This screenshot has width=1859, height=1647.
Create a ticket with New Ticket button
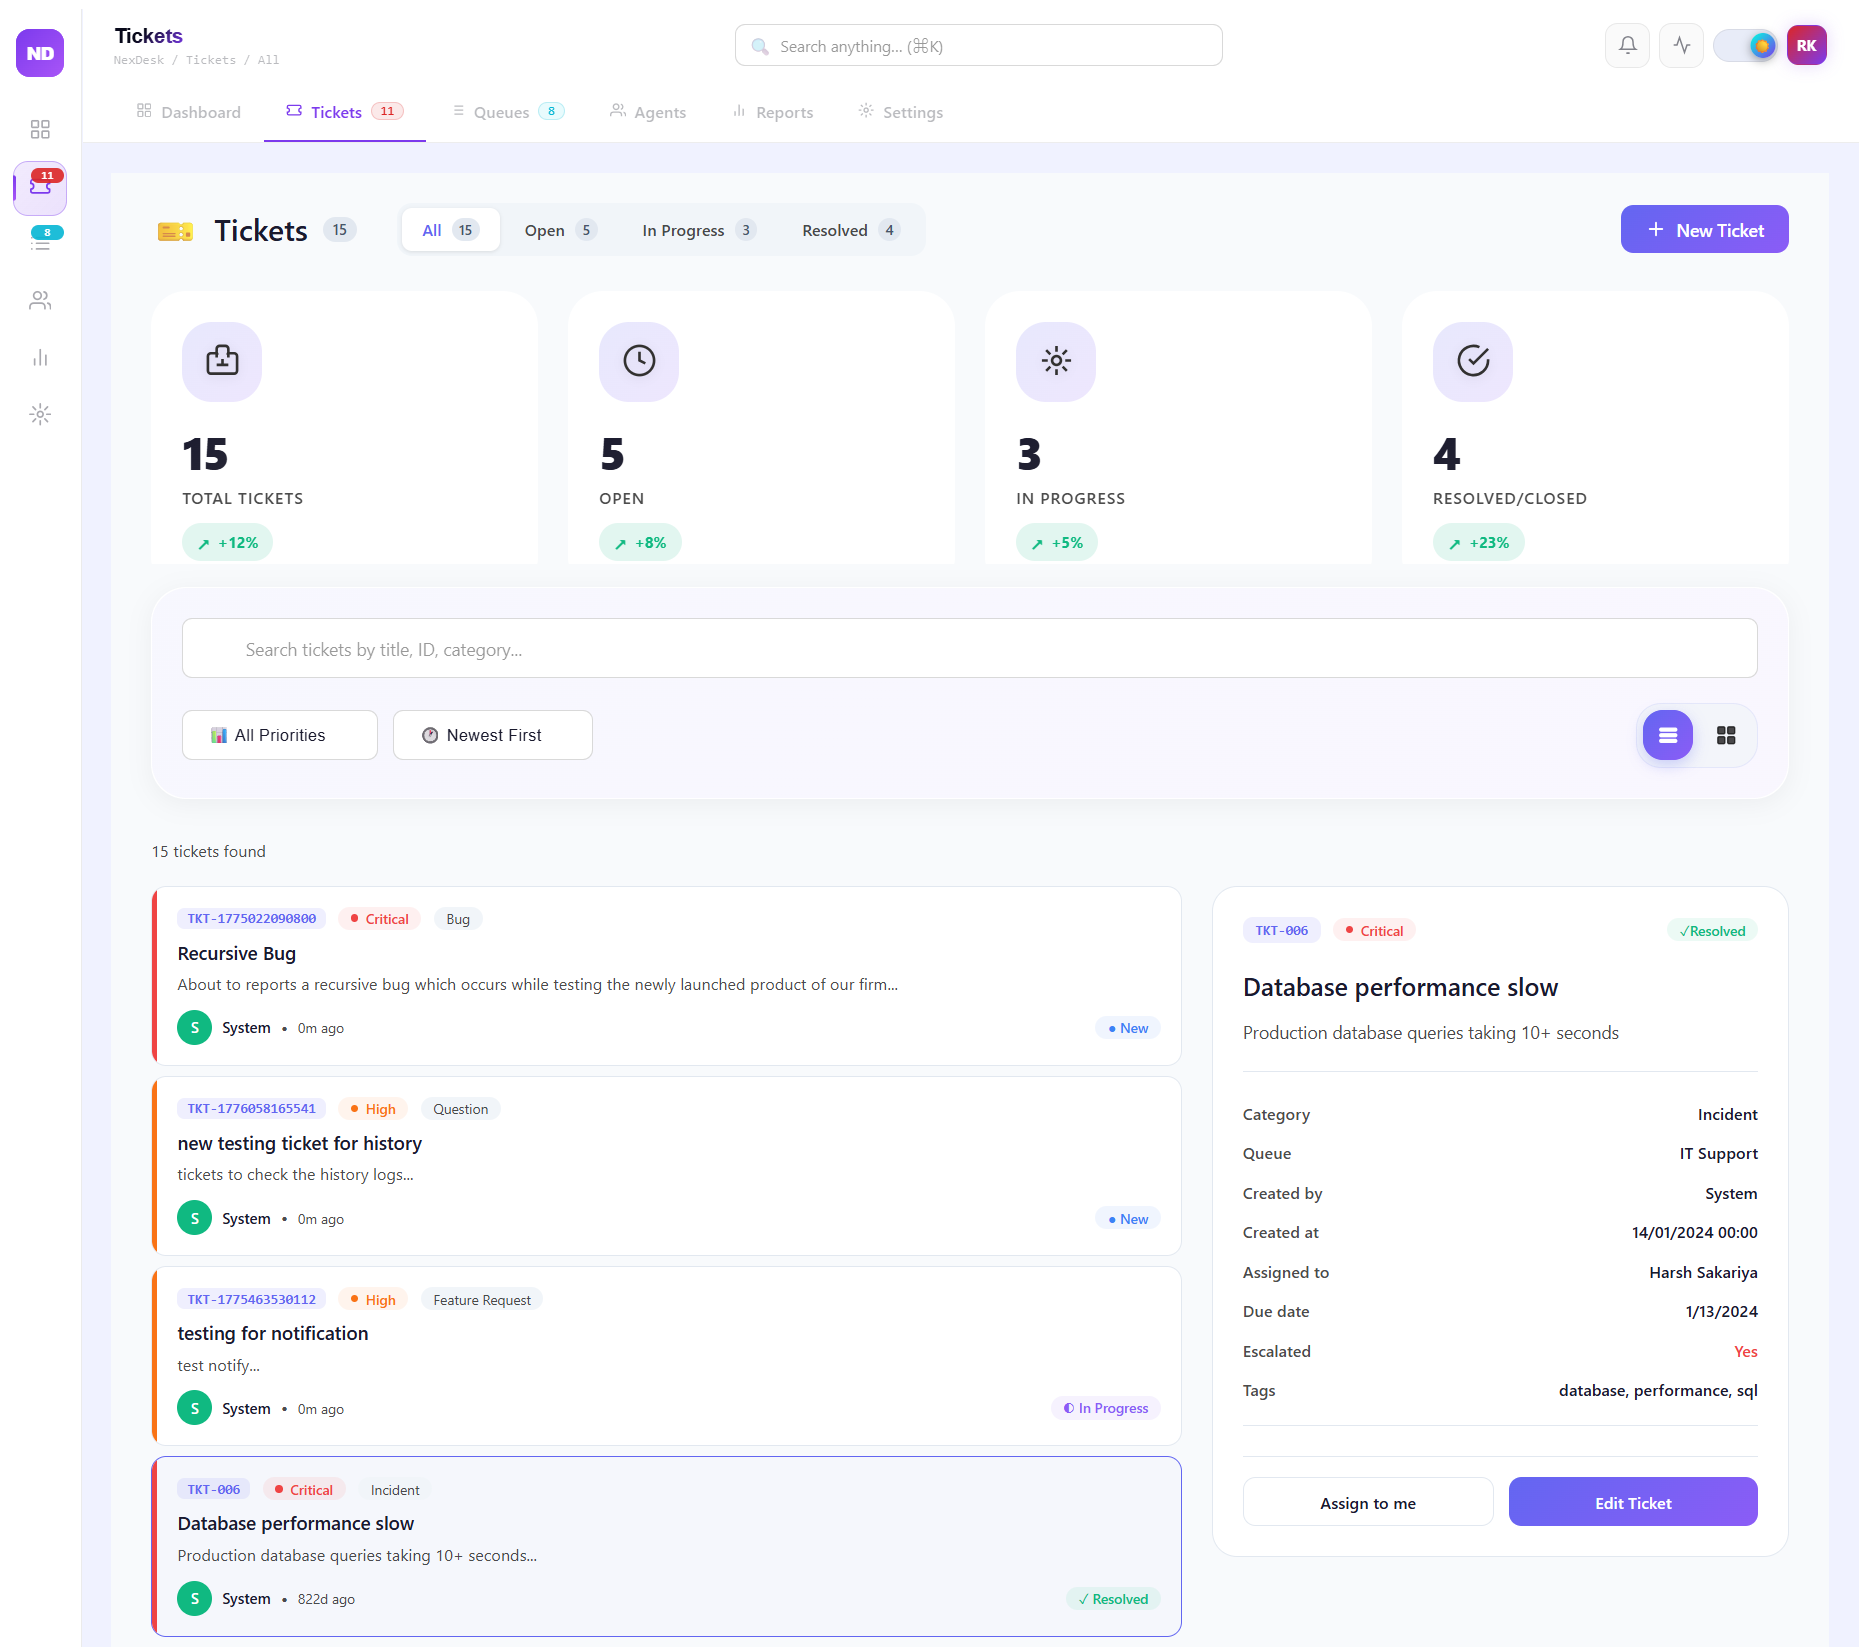tap(1704, 229)
